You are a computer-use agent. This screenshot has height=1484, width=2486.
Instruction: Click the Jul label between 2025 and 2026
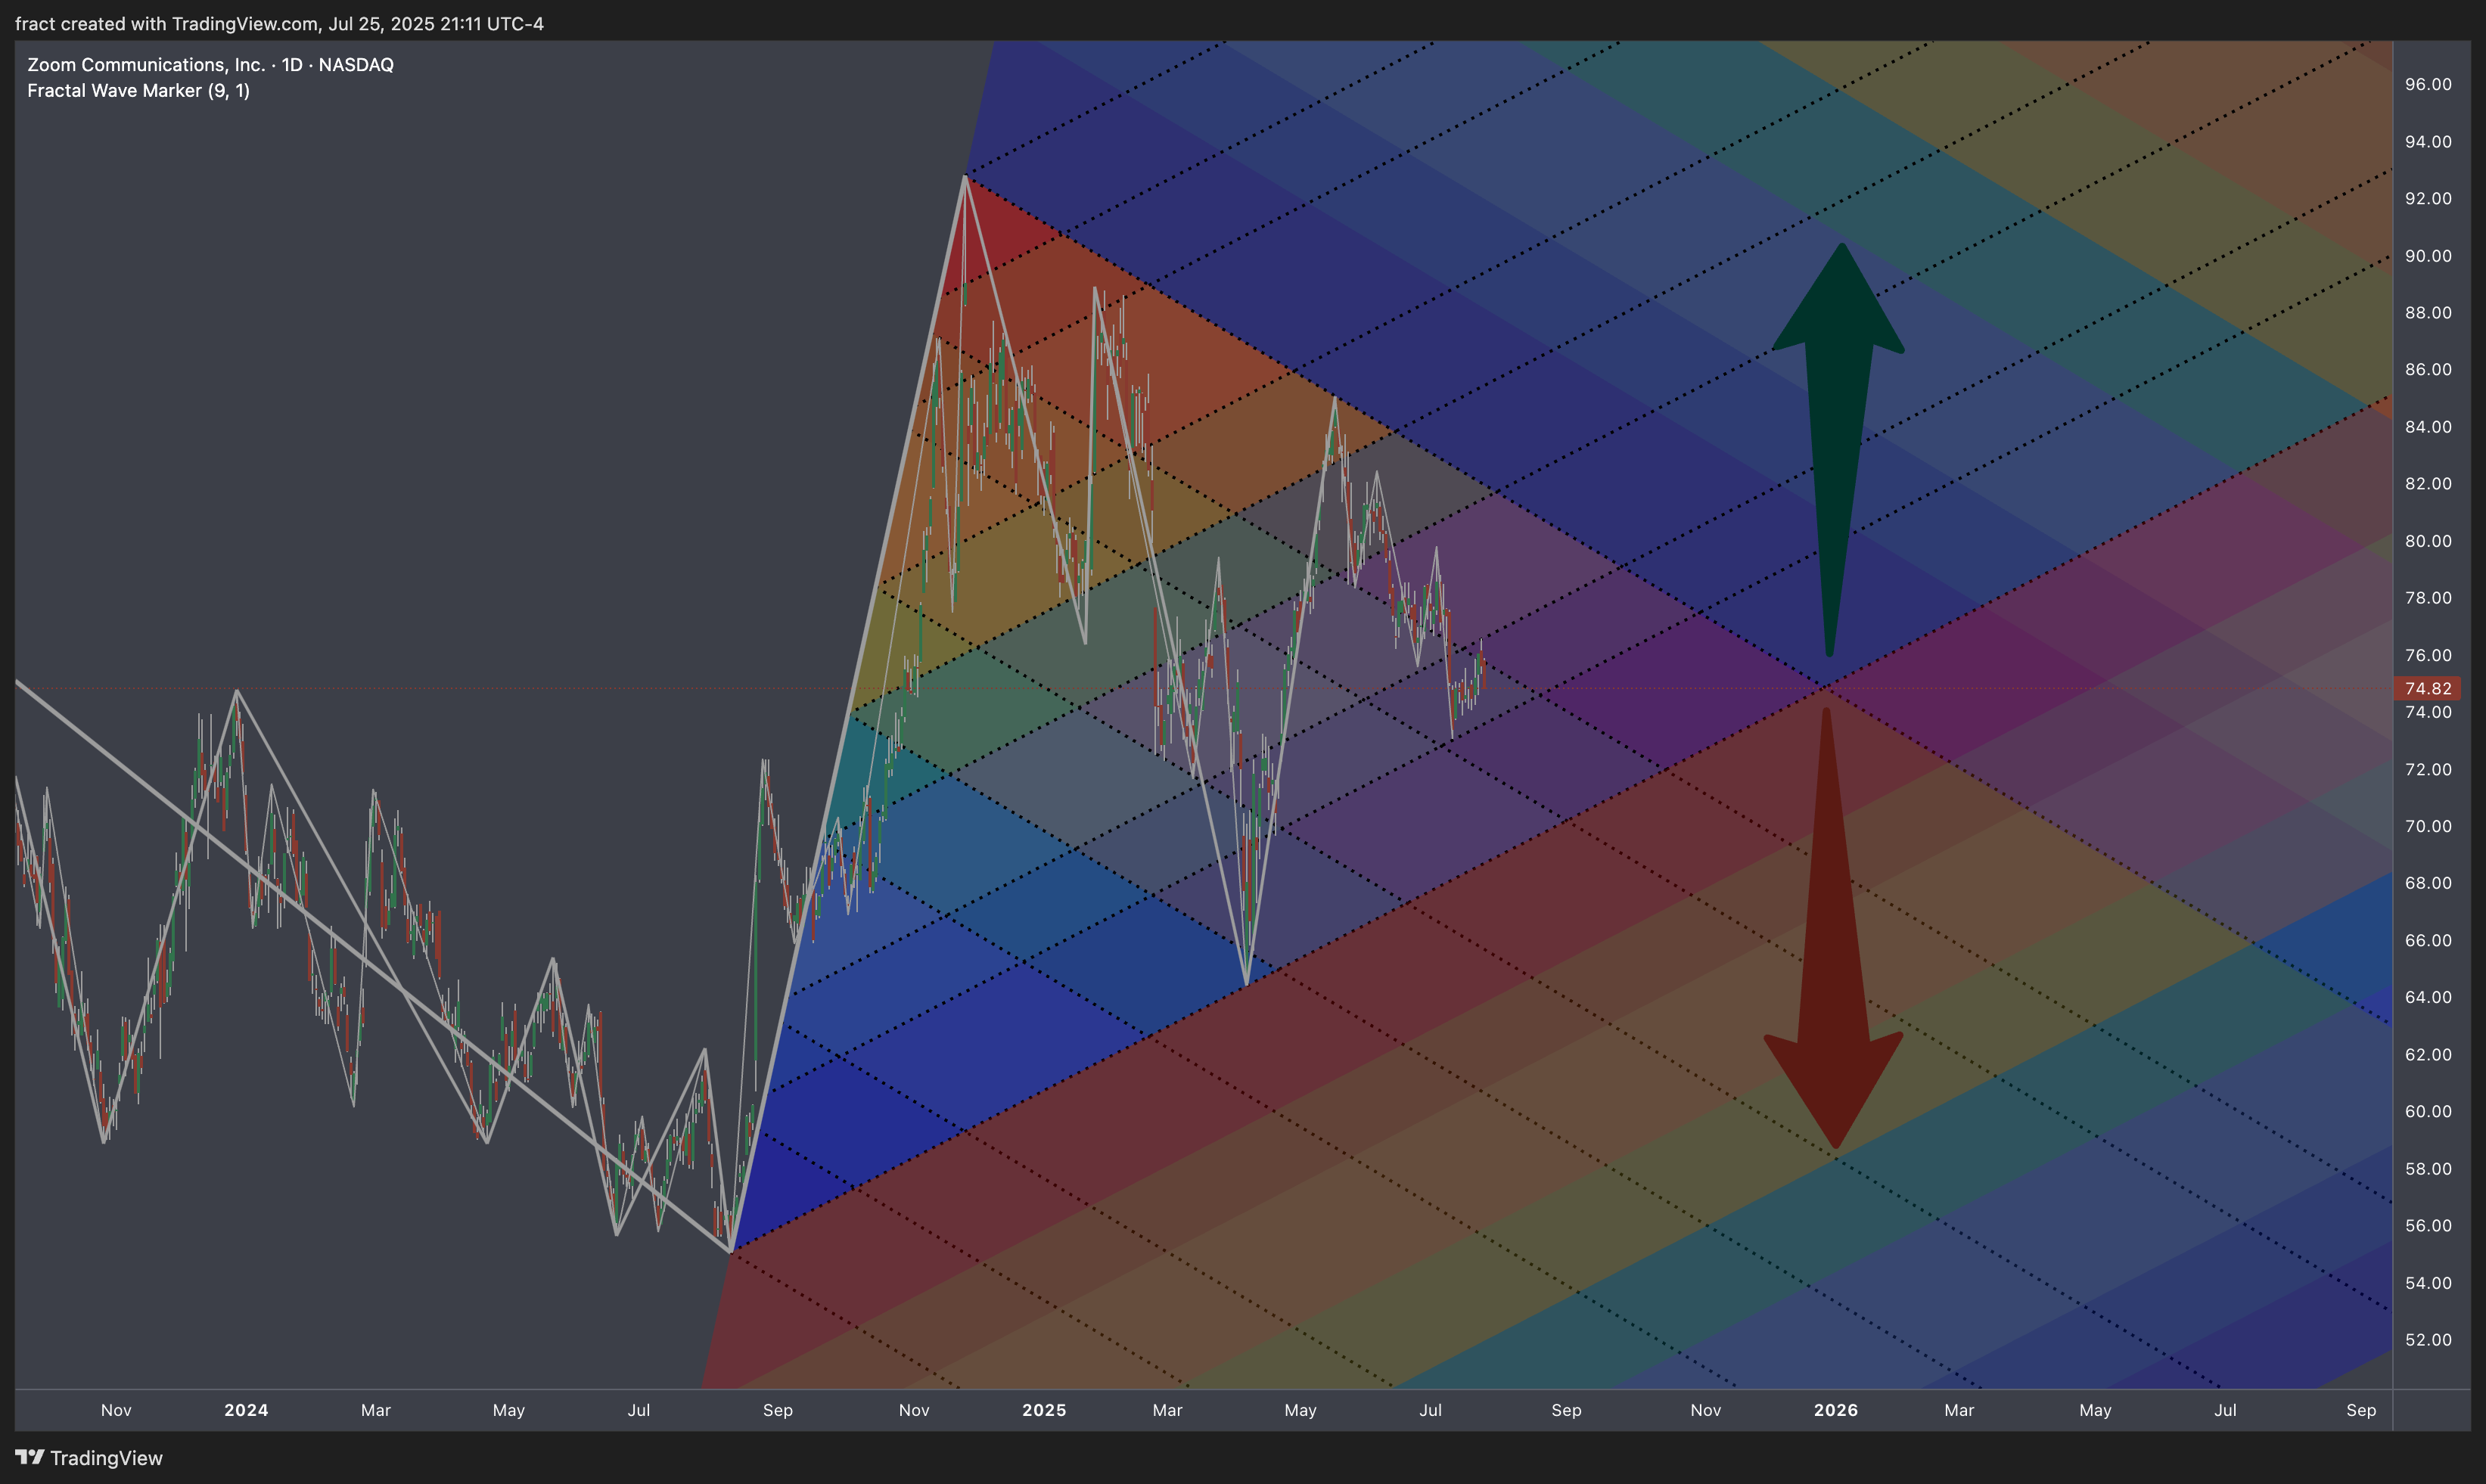pyautogui.click(x=1431, y=1410)
